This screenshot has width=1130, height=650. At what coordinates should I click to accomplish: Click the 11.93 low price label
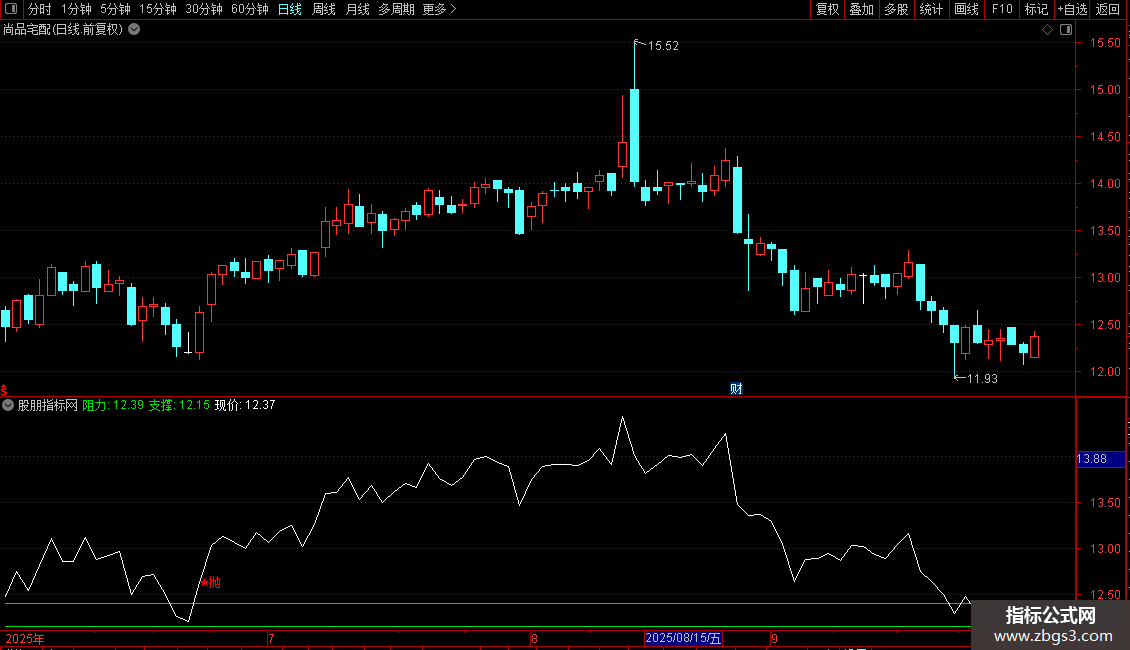(x=982, y=378)
